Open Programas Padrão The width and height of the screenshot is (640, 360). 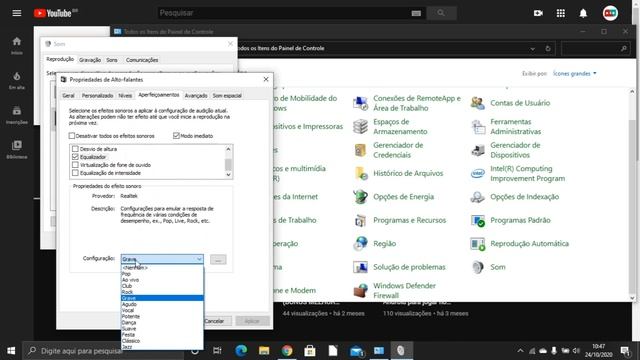511,220
